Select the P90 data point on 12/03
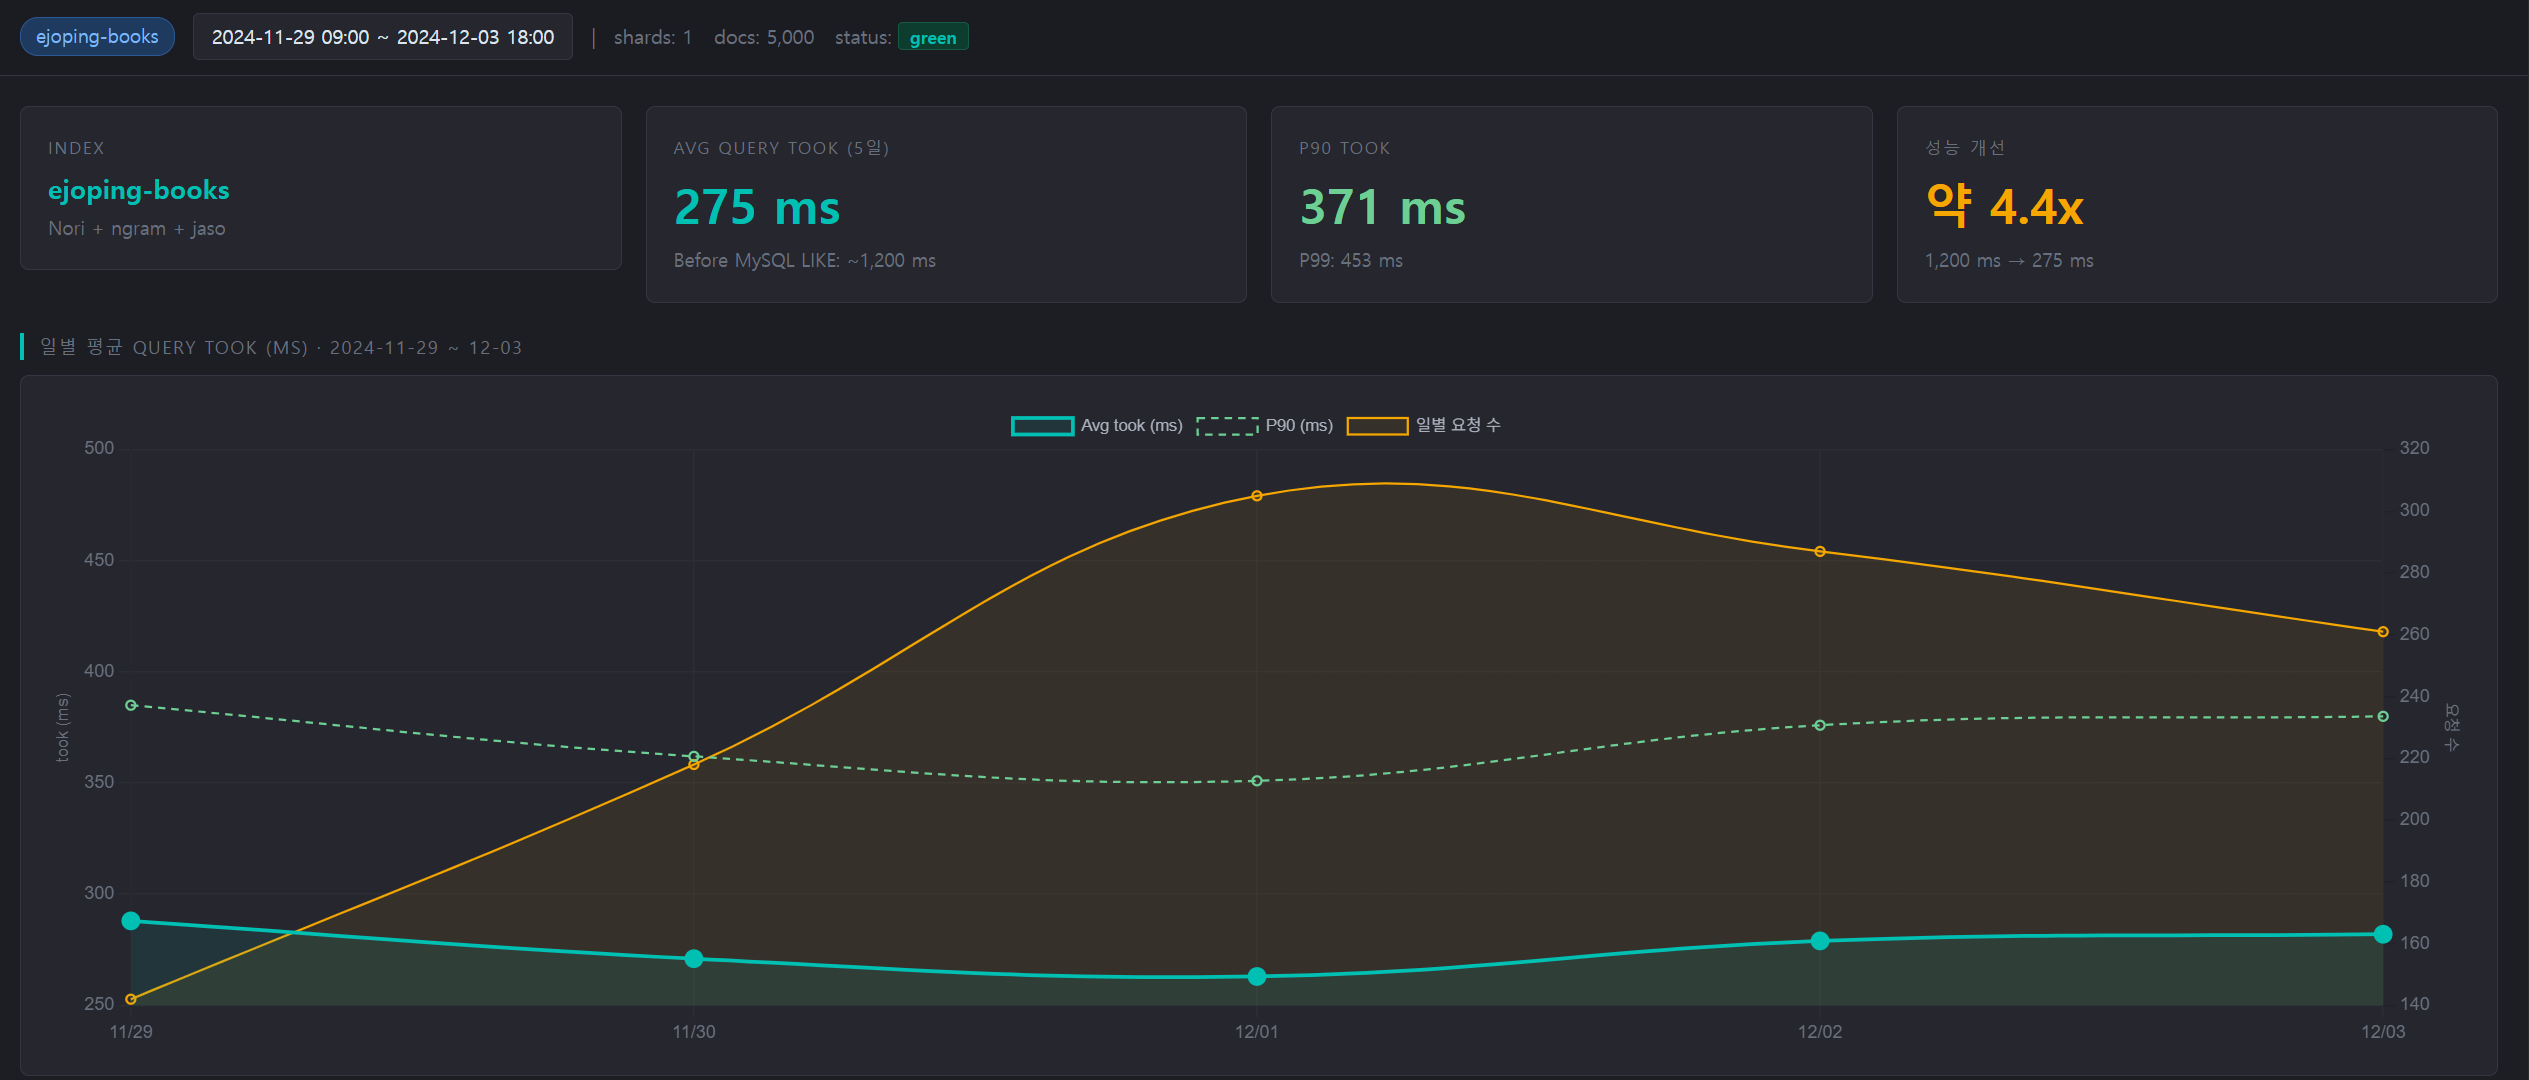This screenshot has height=1080, width=2529. coord(2383,717)
